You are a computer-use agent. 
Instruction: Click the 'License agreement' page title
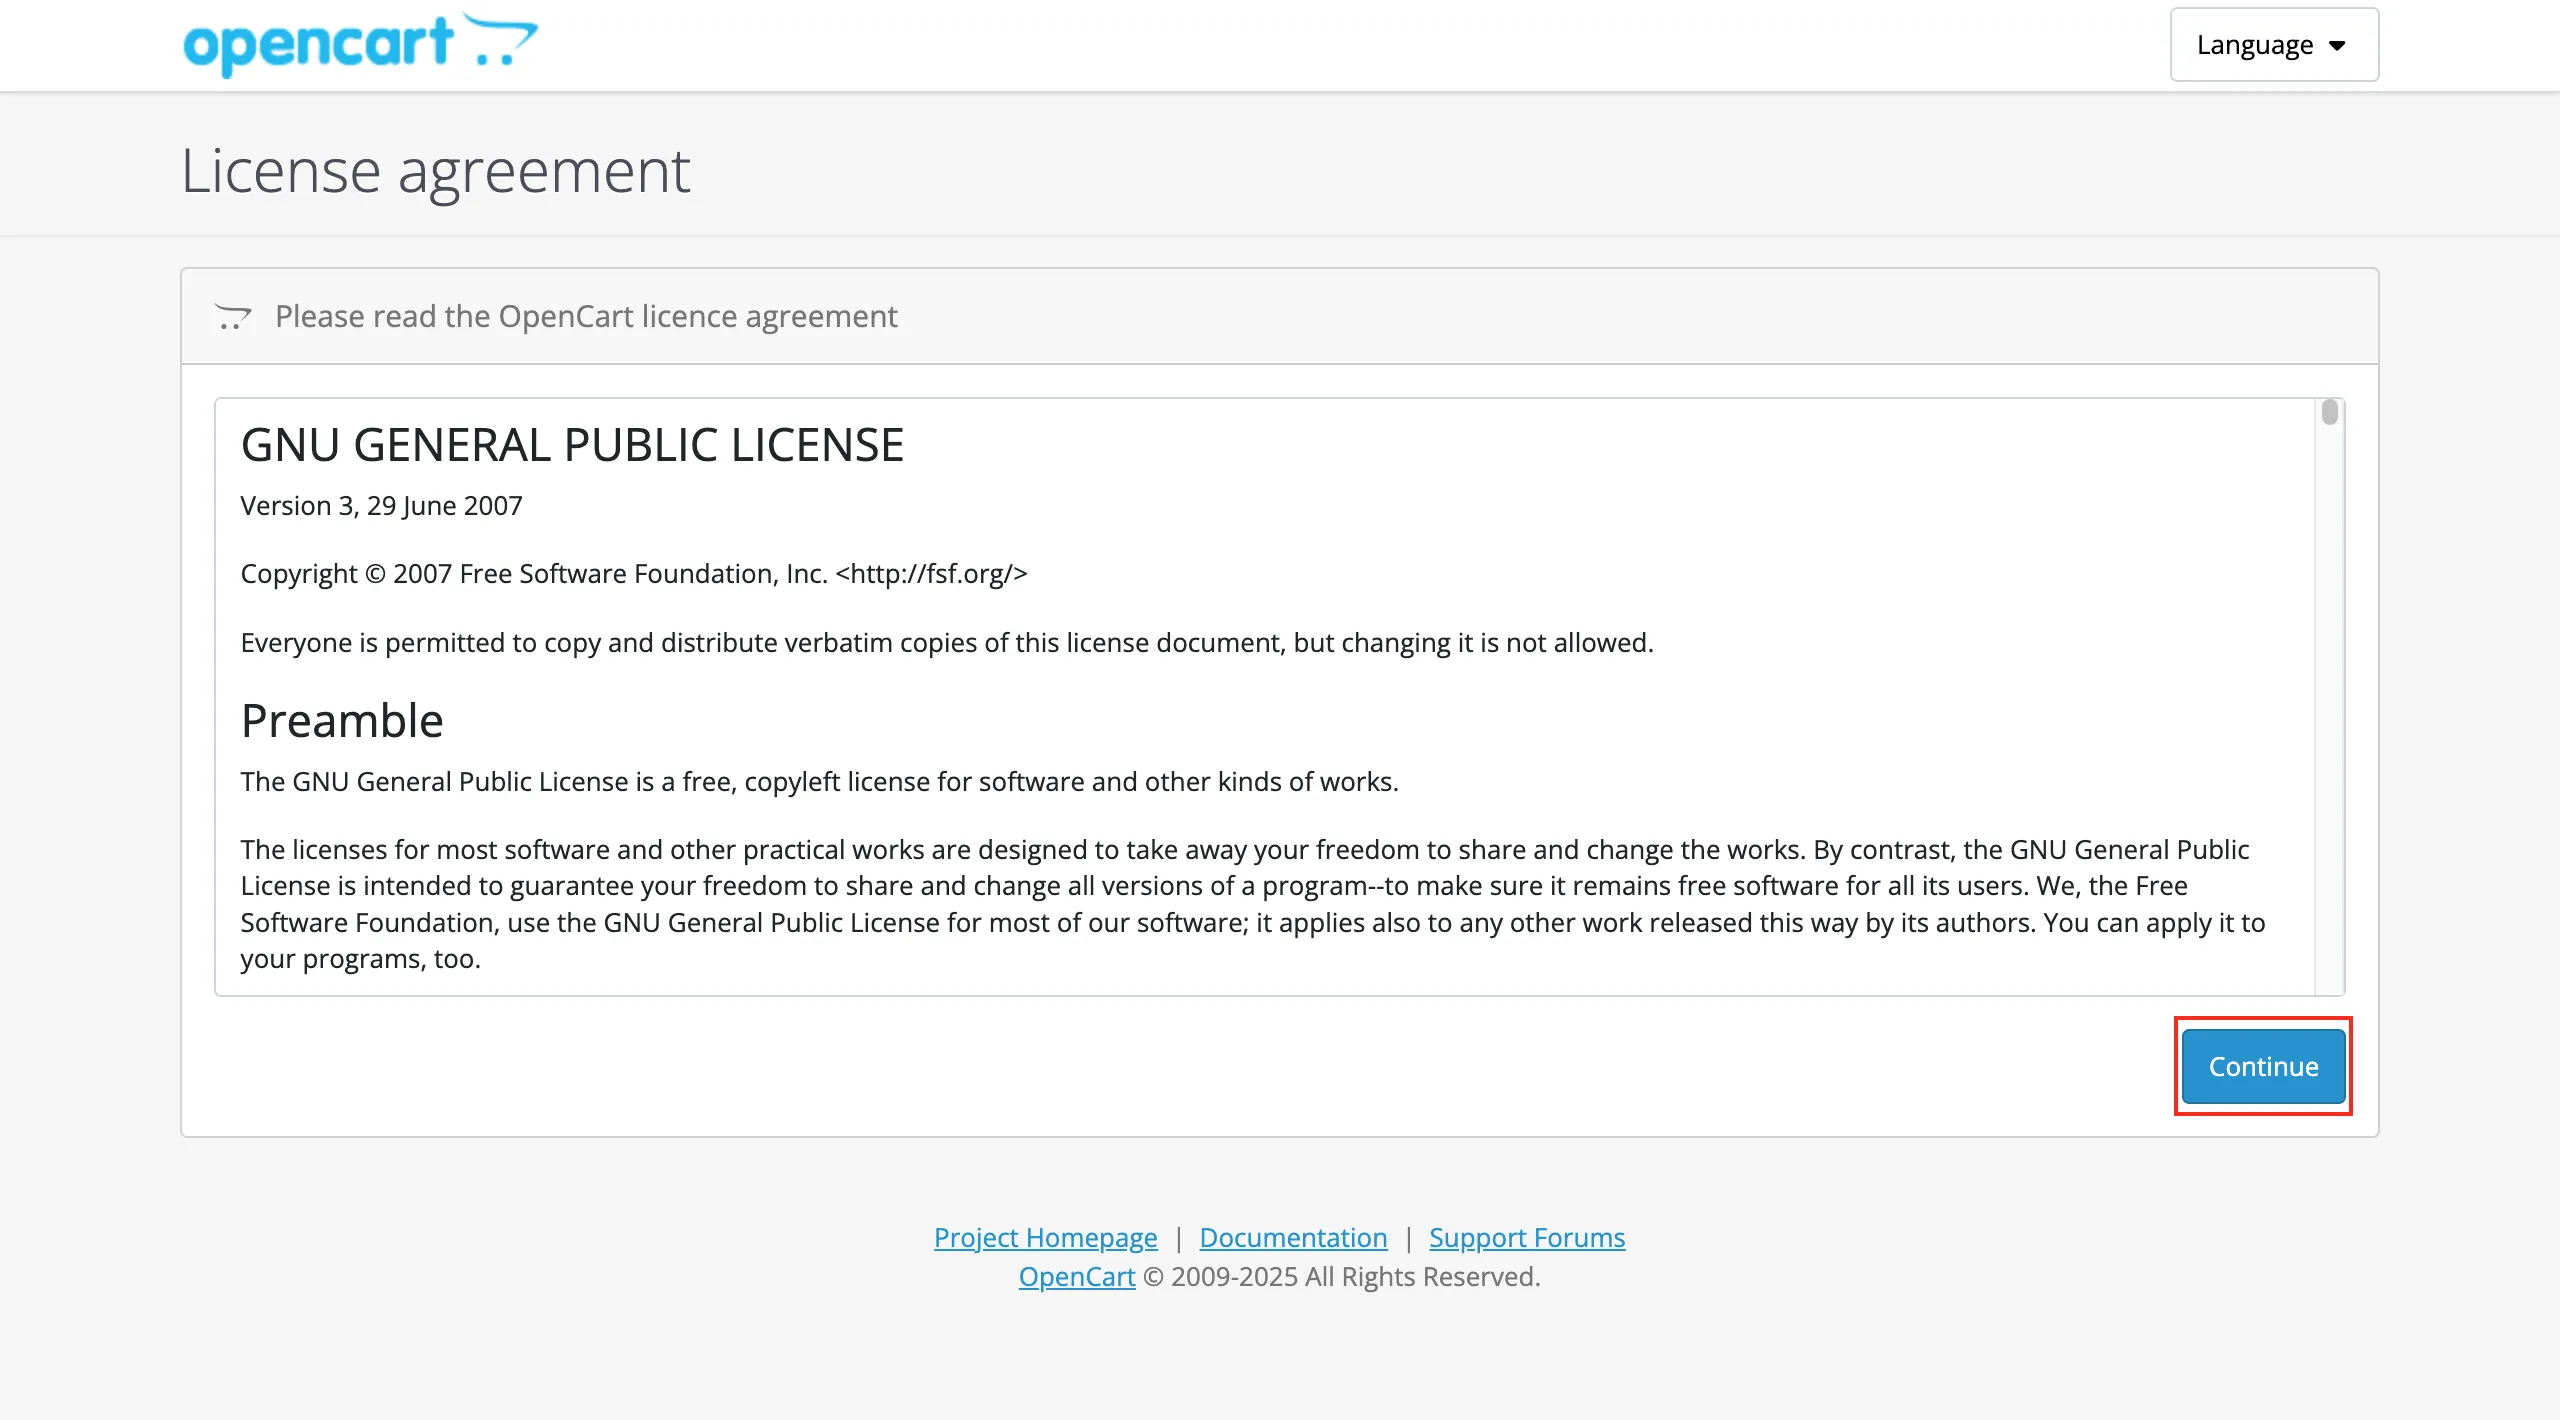[x=435, y=170]
